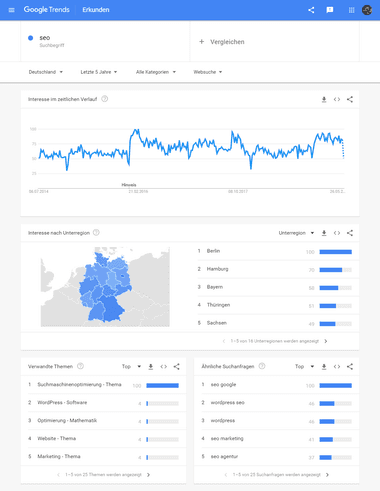This screenshot has width=380, height=491.
Task: Open the Erkunden page link
Action: pyautogui.click(x=96, y=10)
